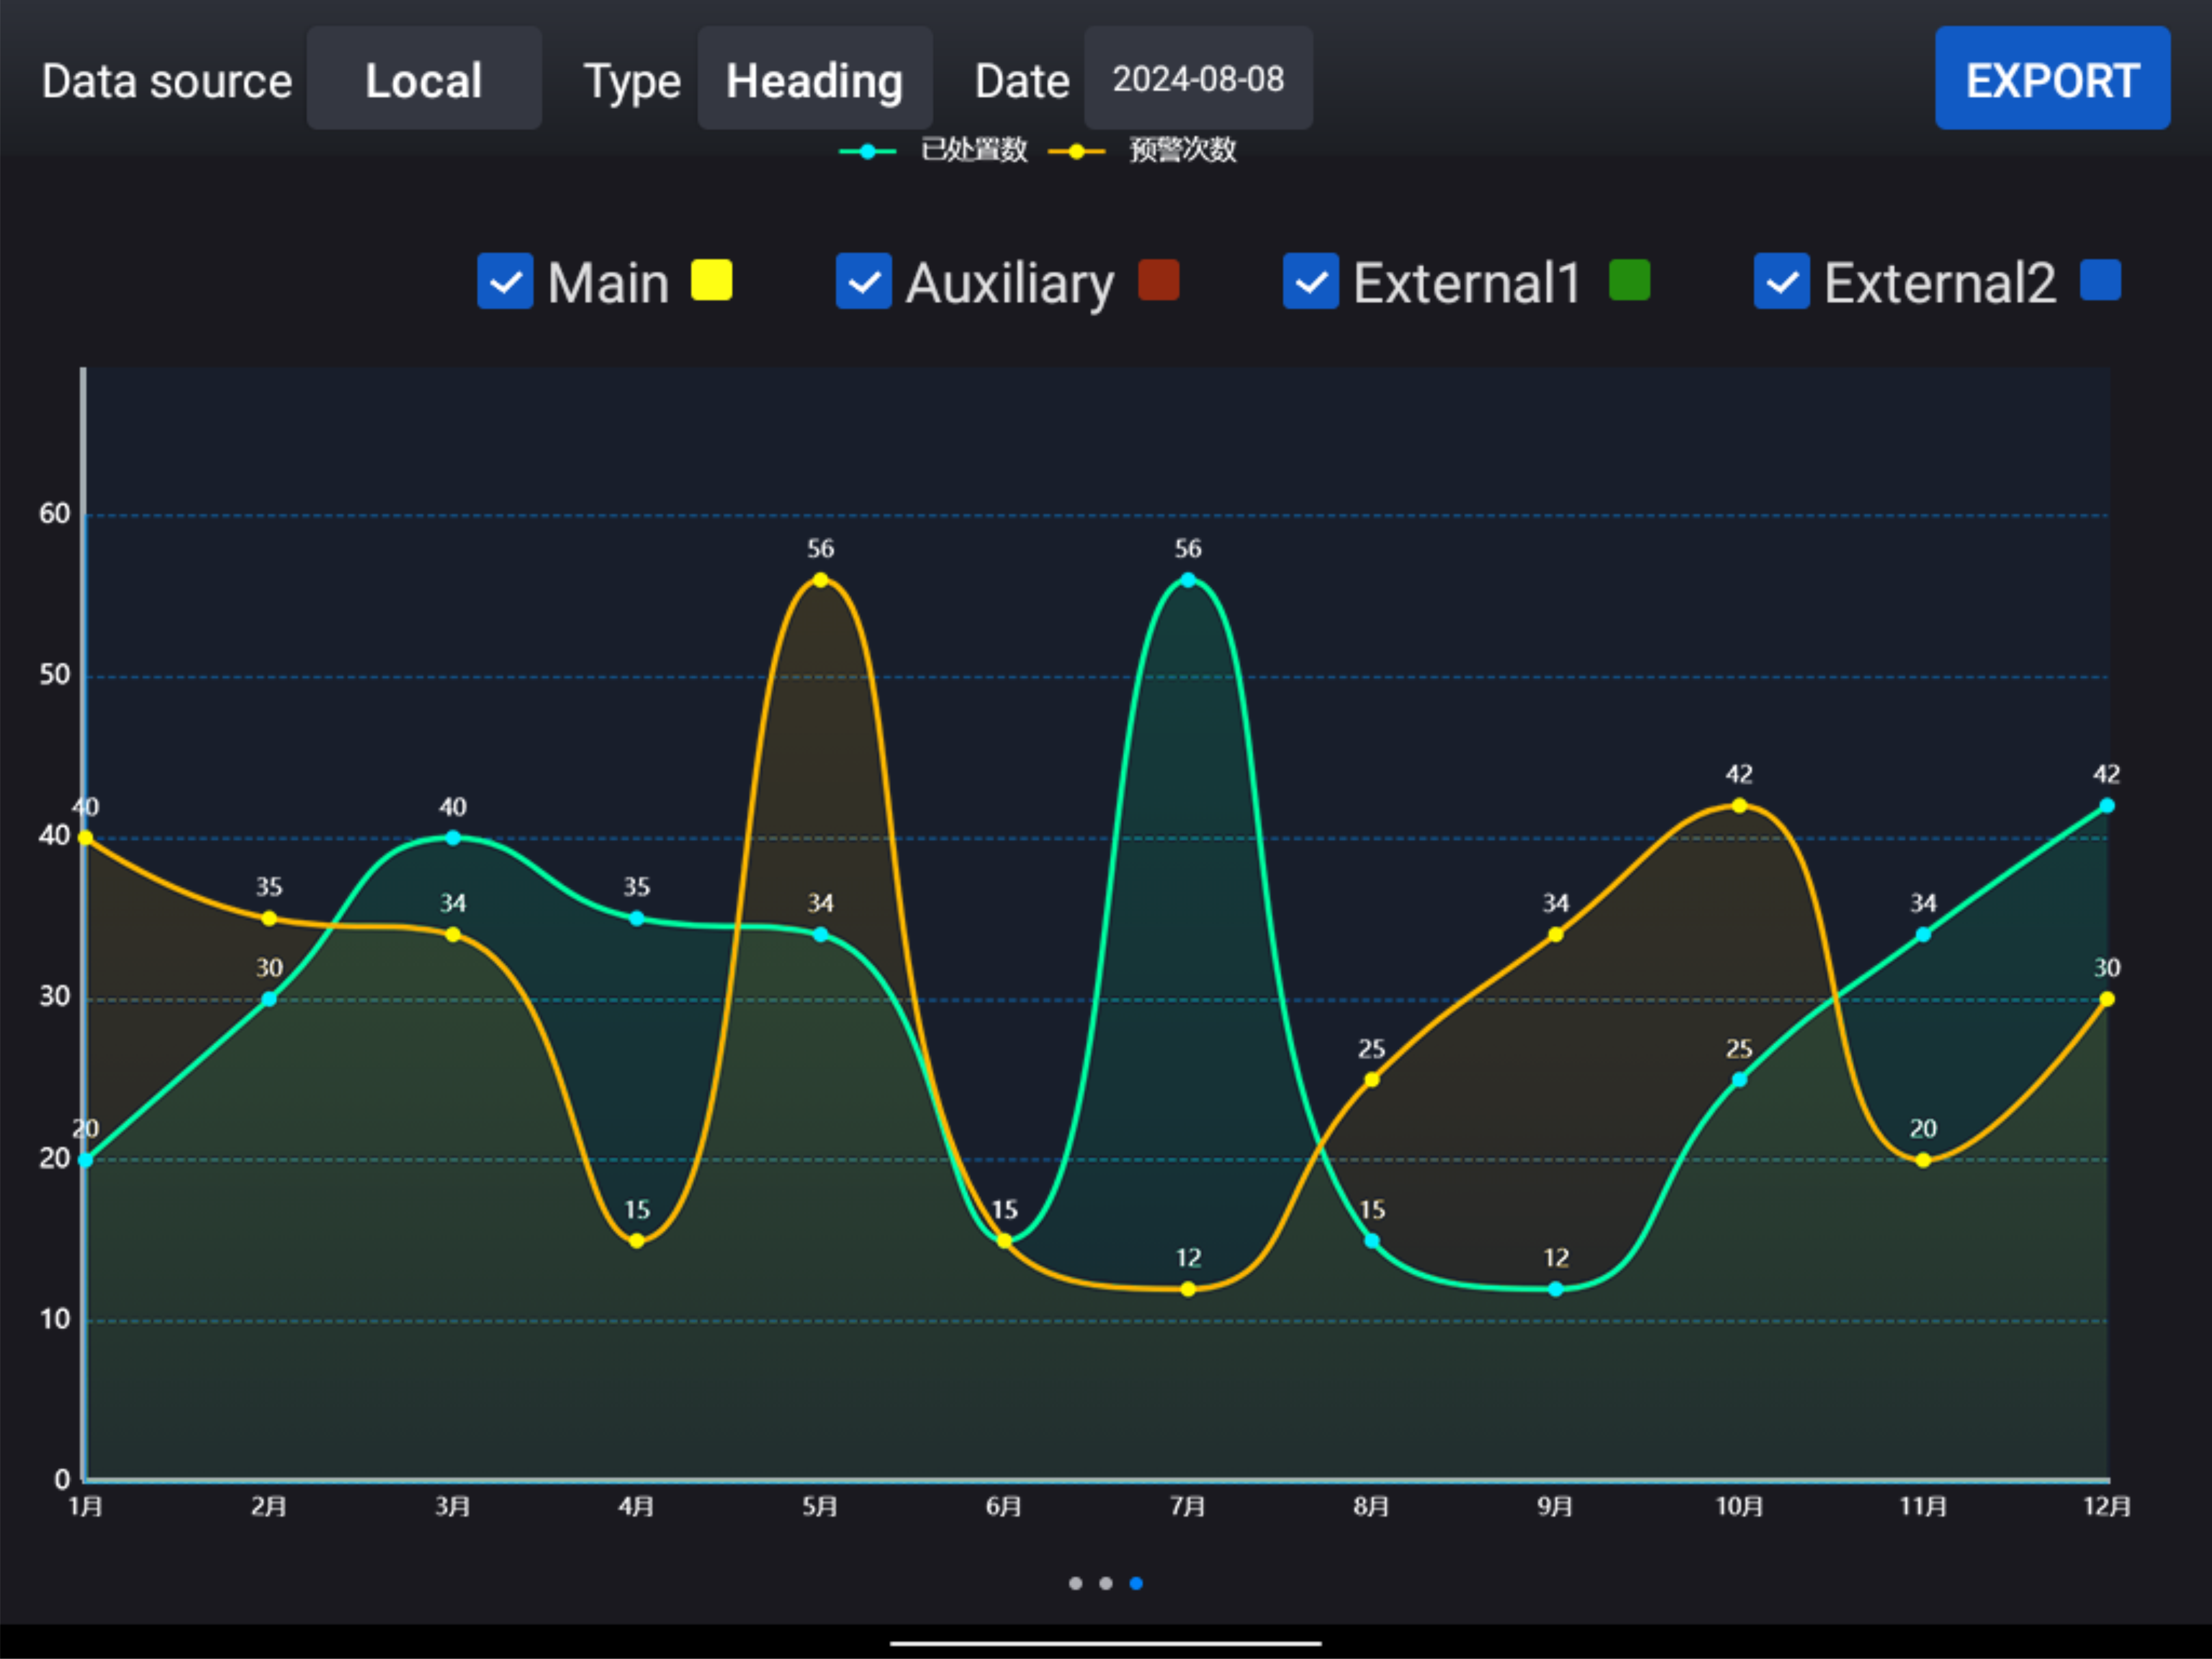Uncheck the External1 checkbox
This screenshot has width=2212, height=1659.
(x=1311, y=281)
